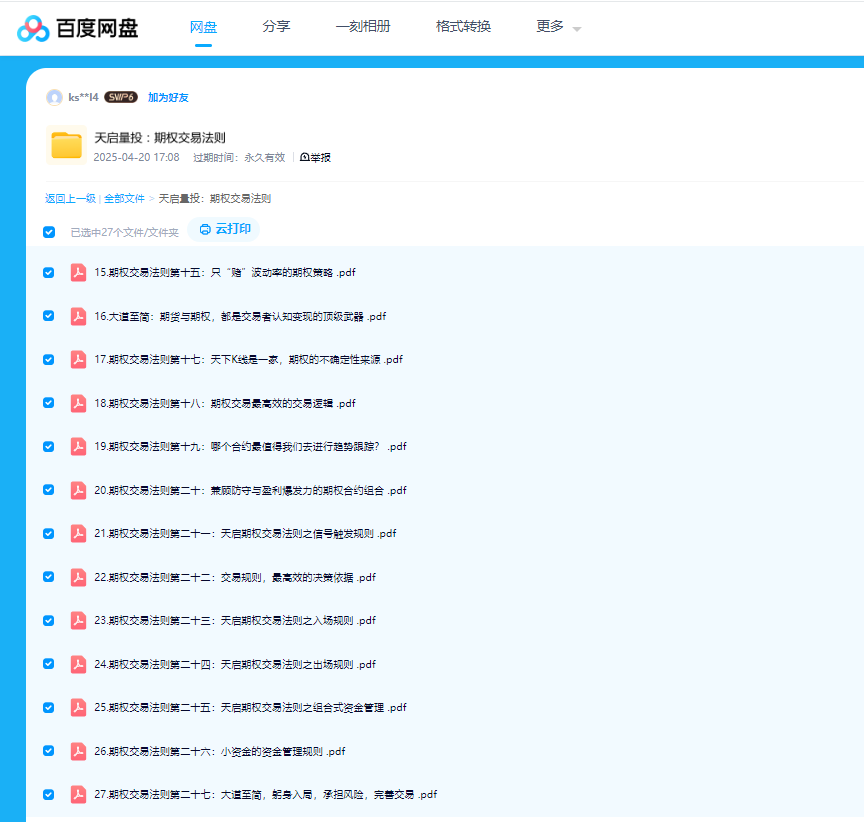Uncheck file 16 大道至简 checkbox
This screenshot has width=864, height=822.
tap(49, 316)
